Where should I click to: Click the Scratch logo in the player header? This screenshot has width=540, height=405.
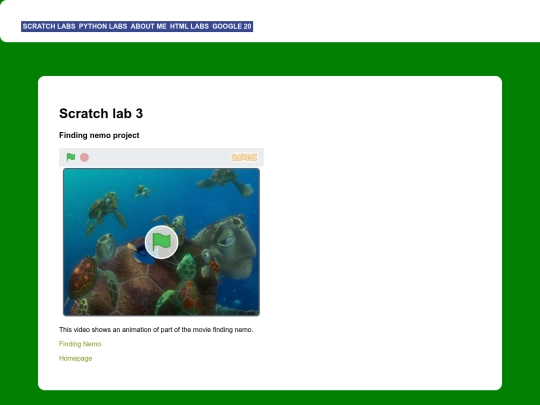(244, 157)
